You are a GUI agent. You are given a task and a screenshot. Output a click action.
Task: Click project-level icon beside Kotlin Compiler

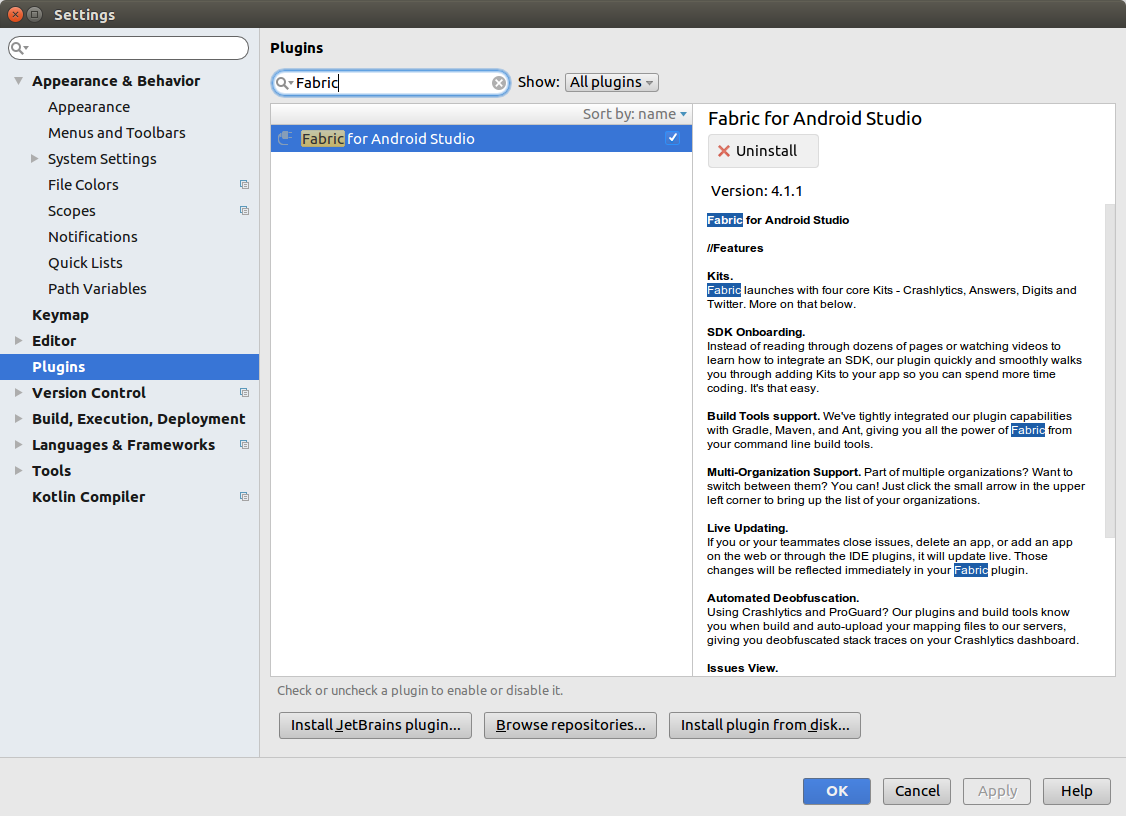(x=244, y=497)
